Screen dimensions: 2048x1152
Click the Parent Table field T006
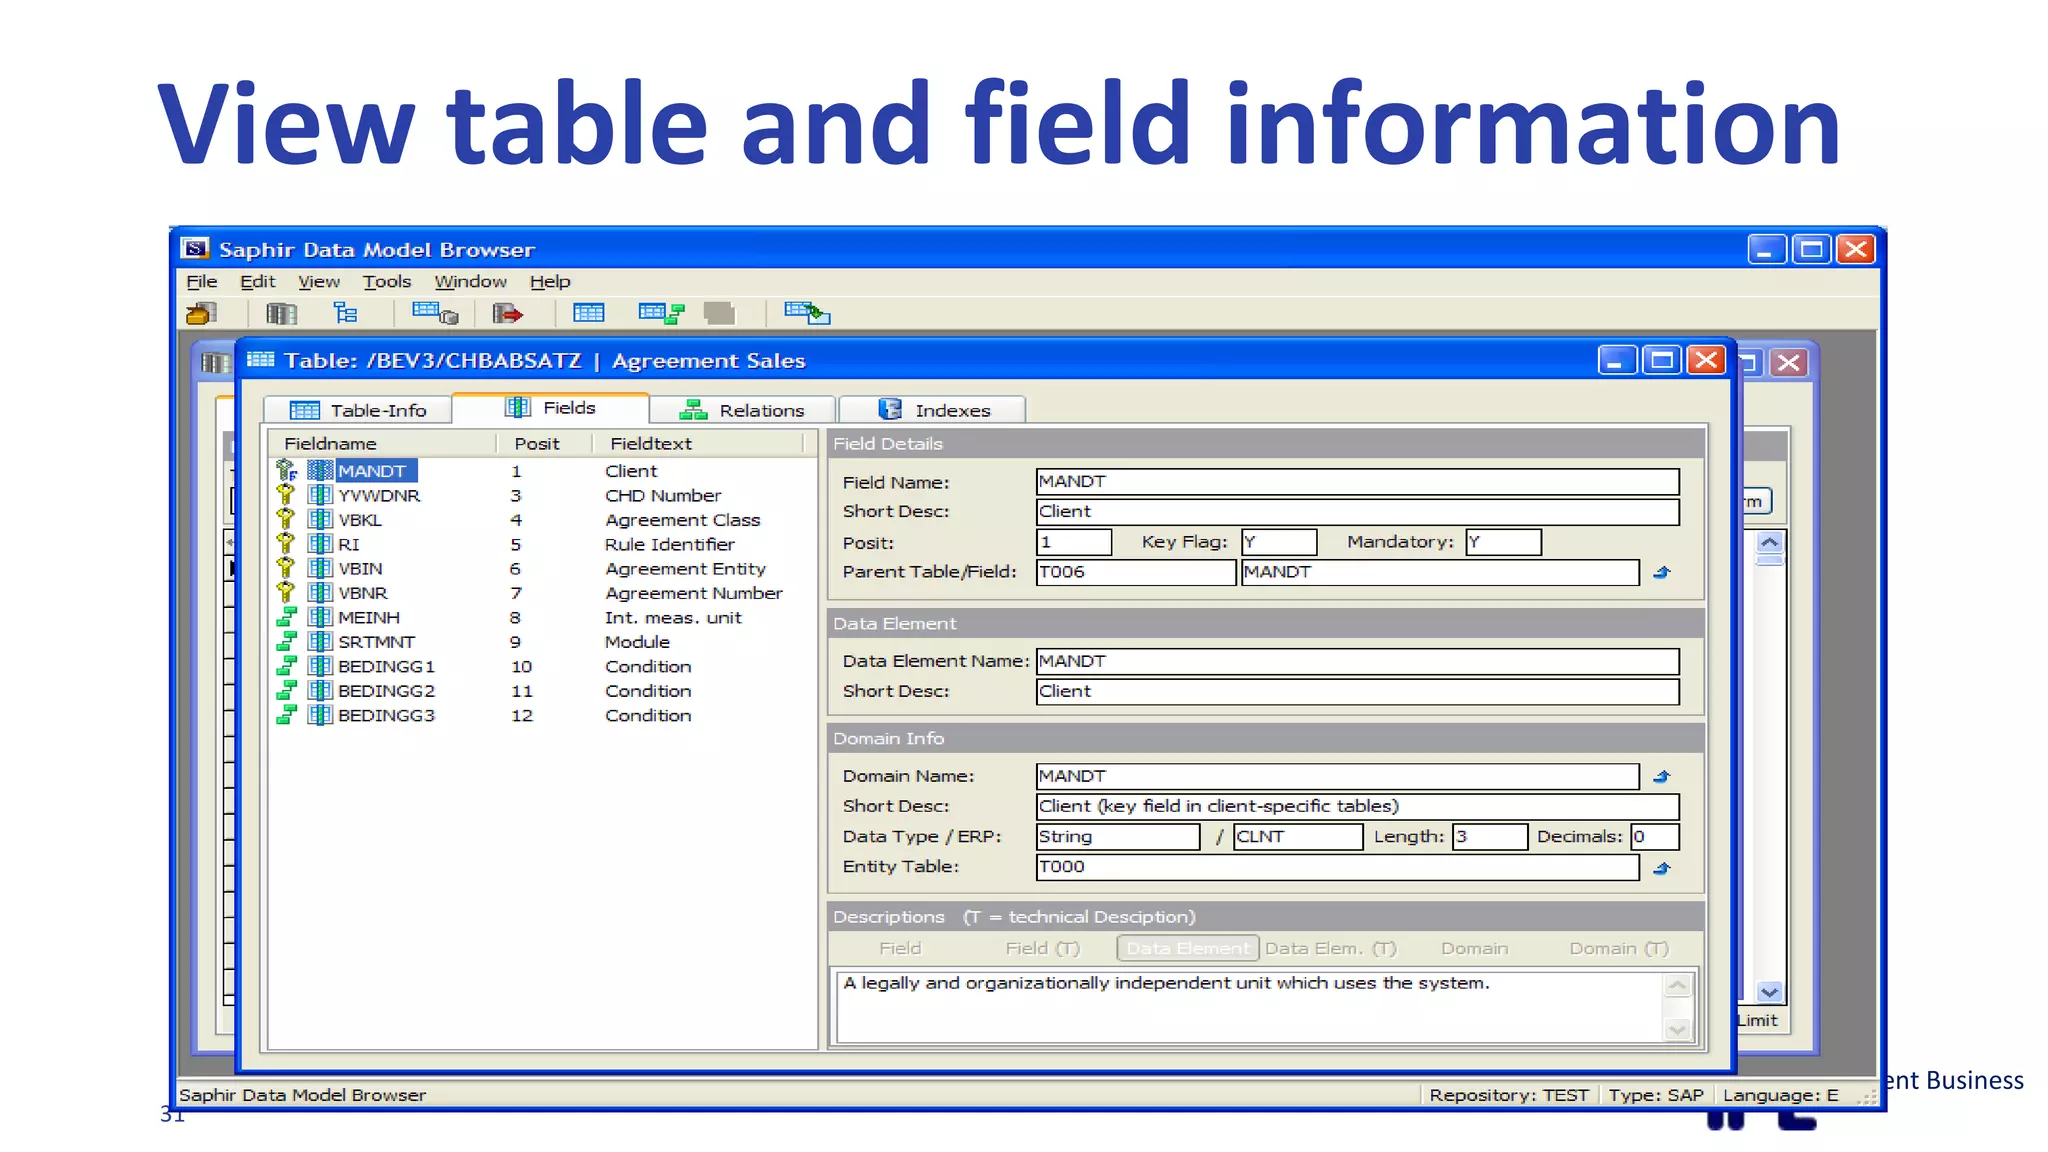tap(1136, 572)
